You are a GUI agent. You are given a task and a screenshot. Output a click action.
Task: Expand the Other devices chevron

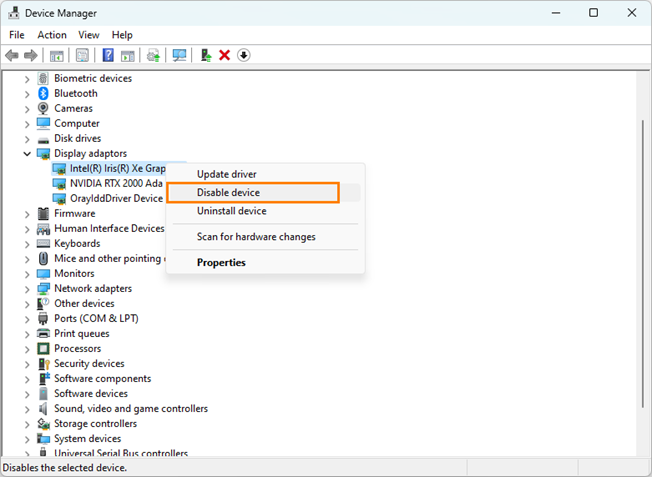click(x=27, y=304)
